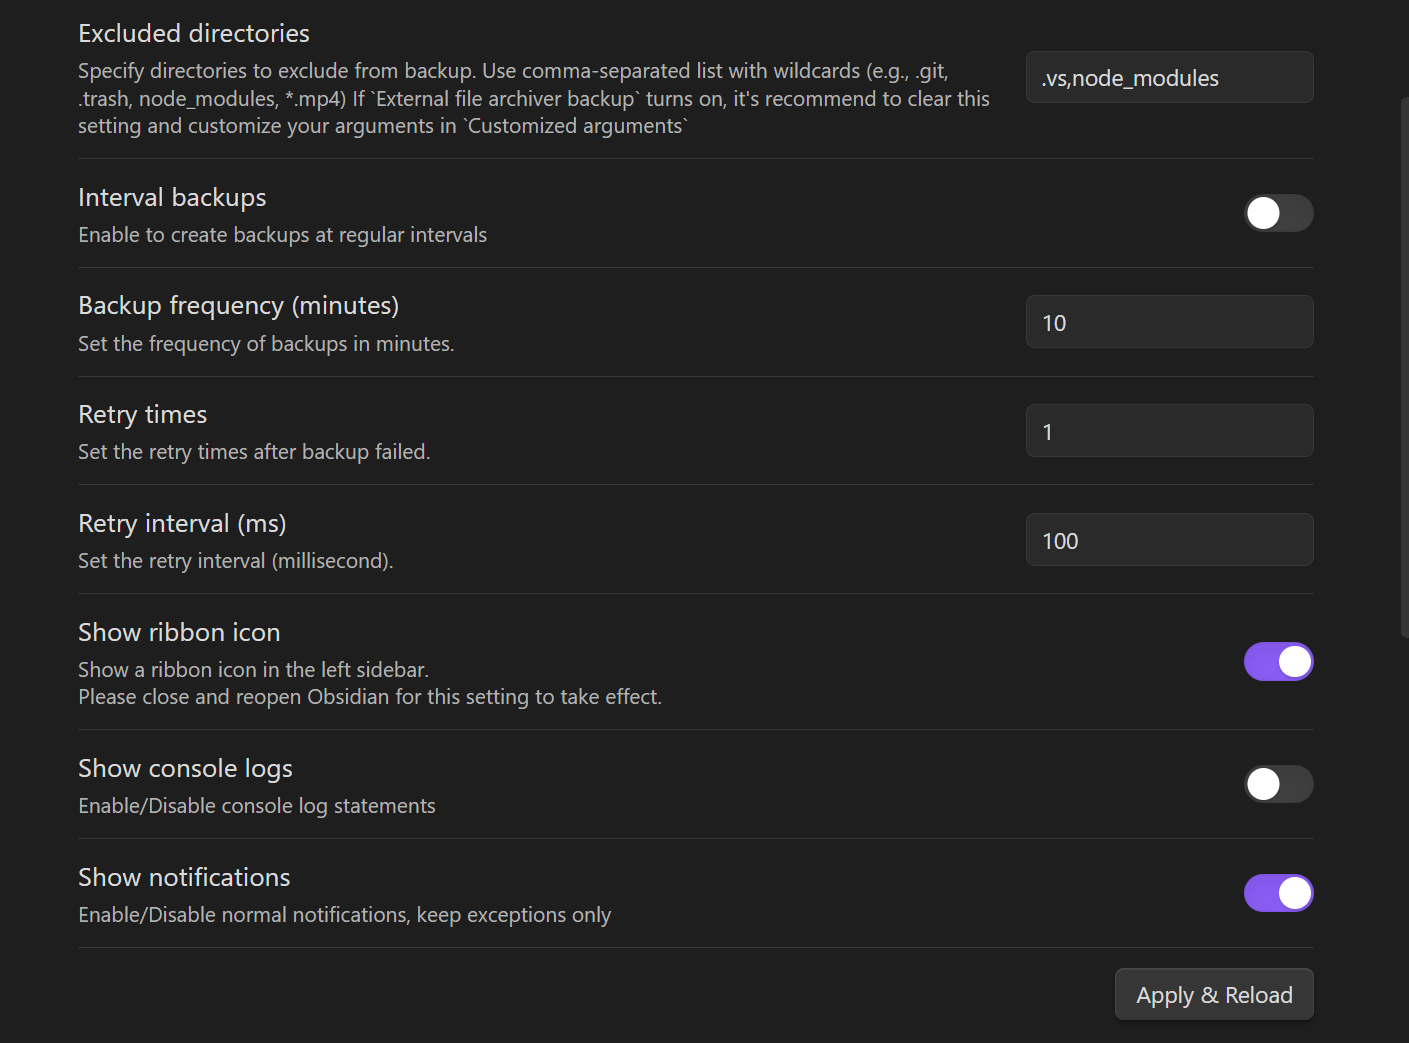Click the knob of the Interval backups switch

click(x=1264, y=213)
